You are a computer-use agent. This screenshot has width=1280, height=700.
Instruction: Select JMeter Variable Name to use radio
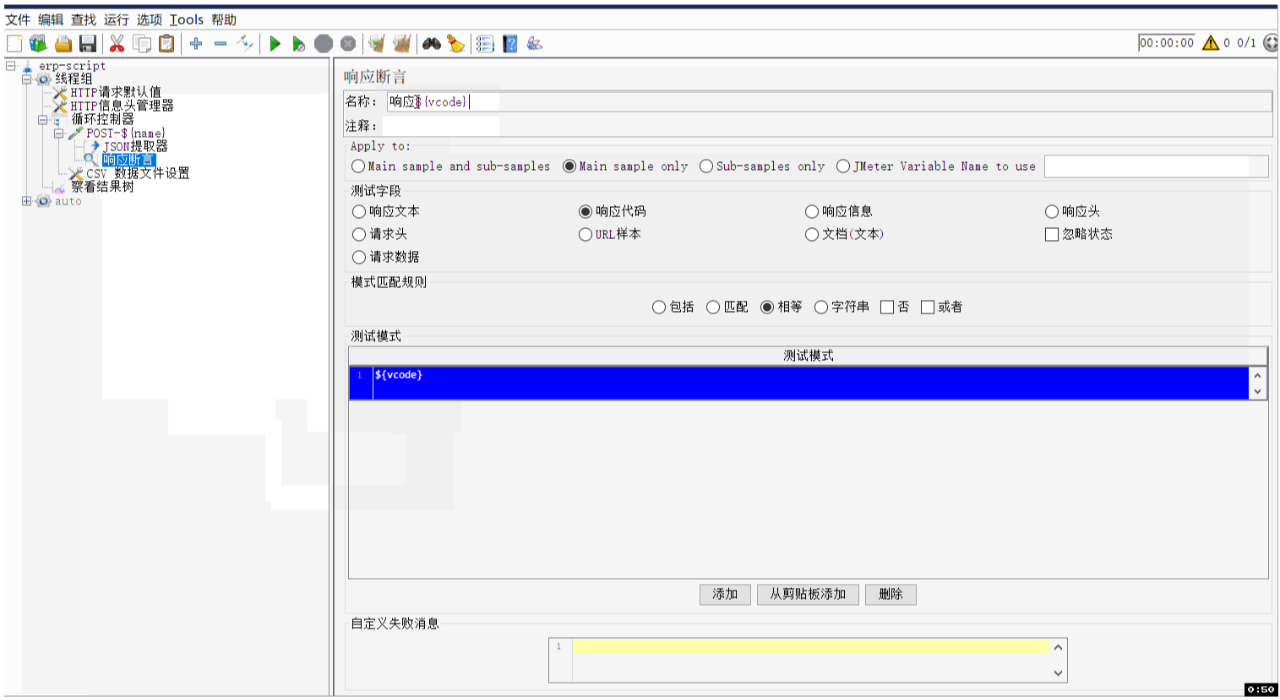coord(843,166)
